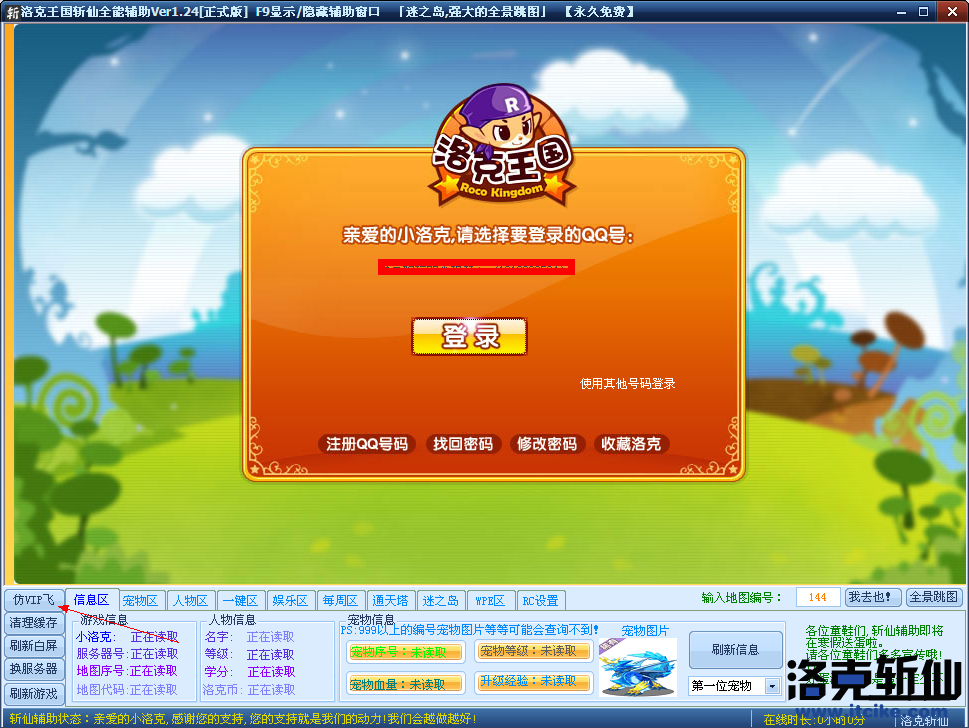
Task: Close the 洛克王国 assistant window
Action: pyautogui.click(x=952, y=11)
